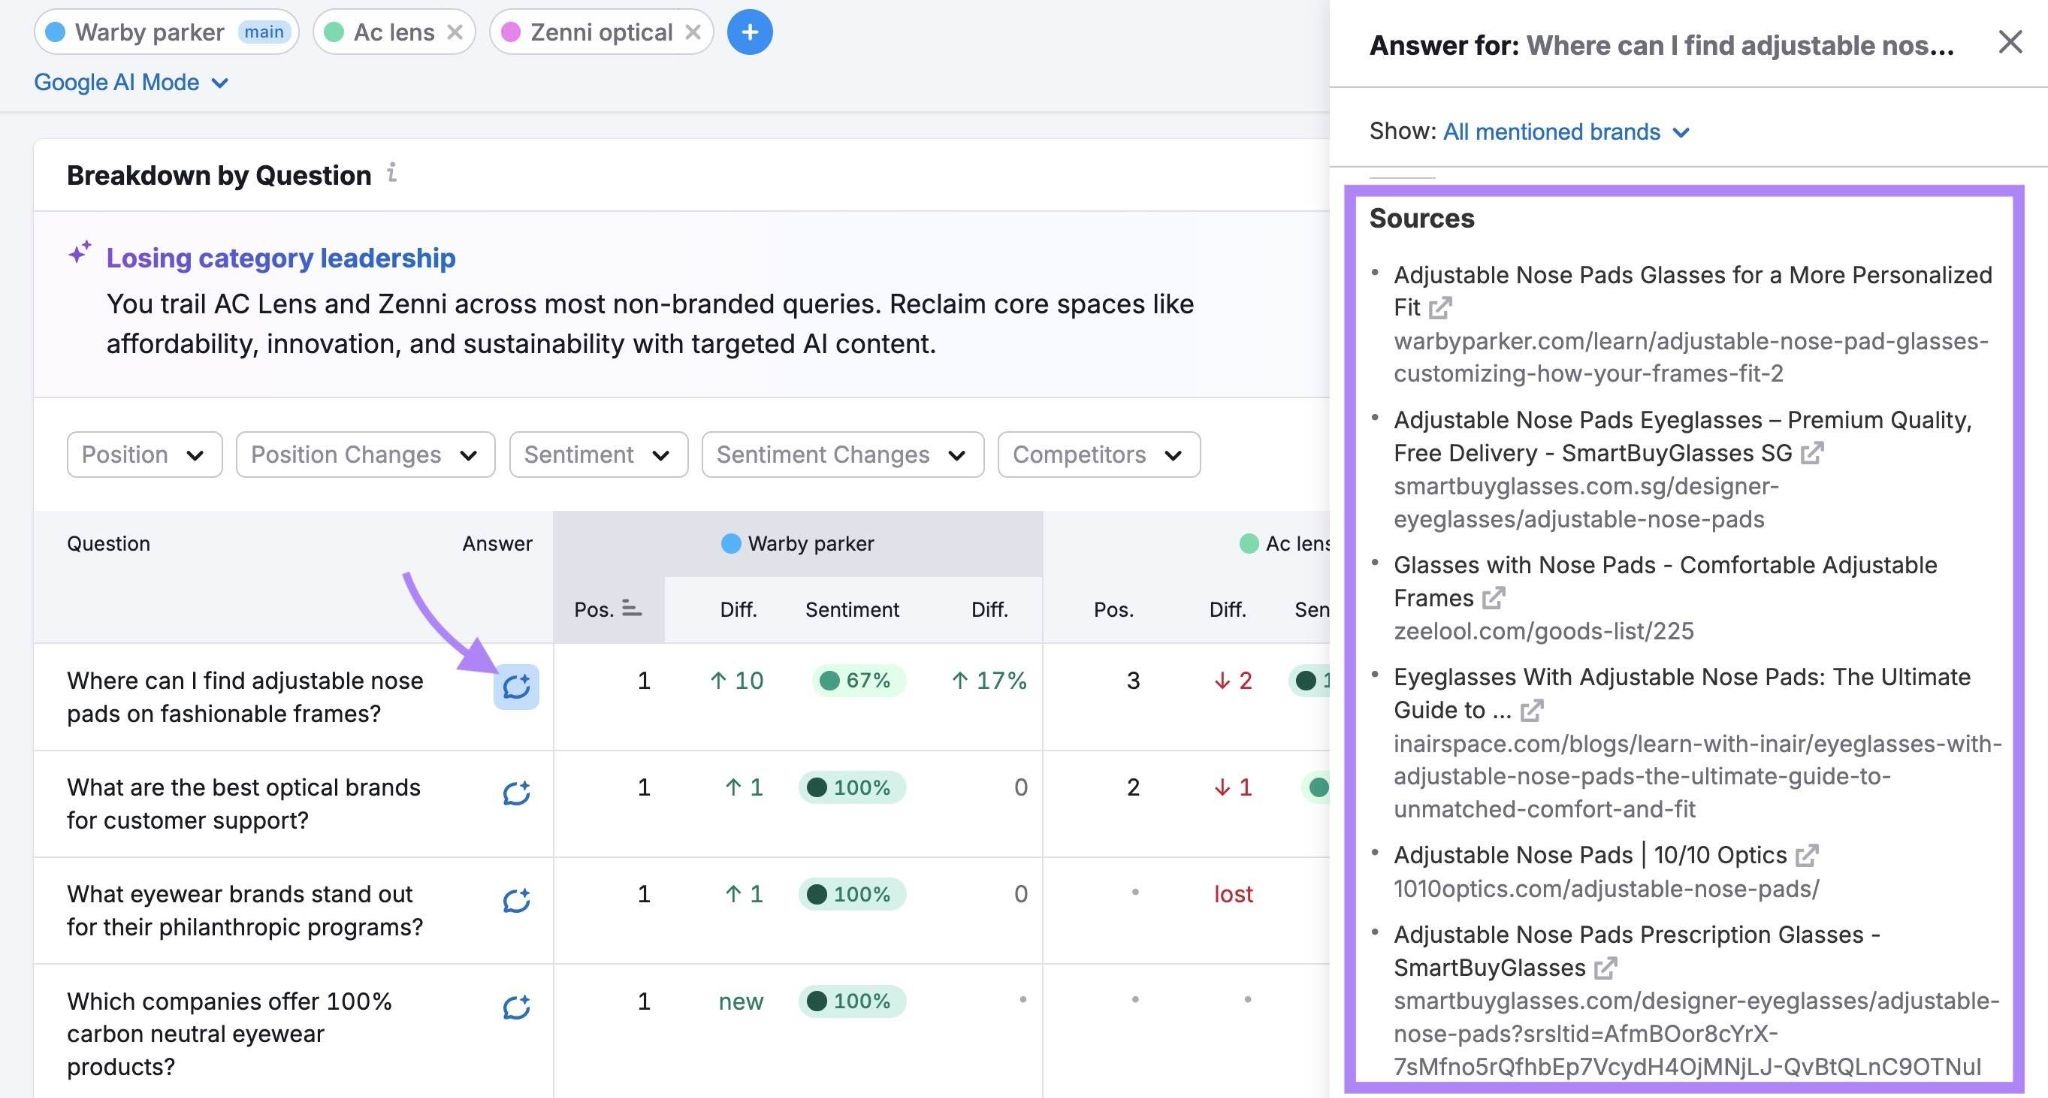Viewport: 2048px width, 1098px height.
Task: Open external link icon for Warby Parker source
Action: pos(1440,308)
